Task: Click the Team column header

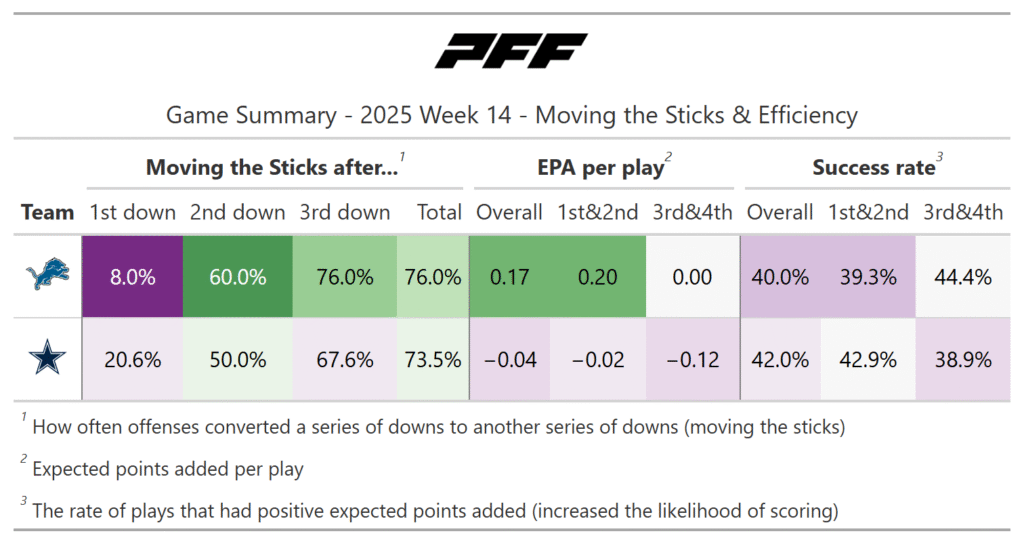Action: (x=48, y=212)
